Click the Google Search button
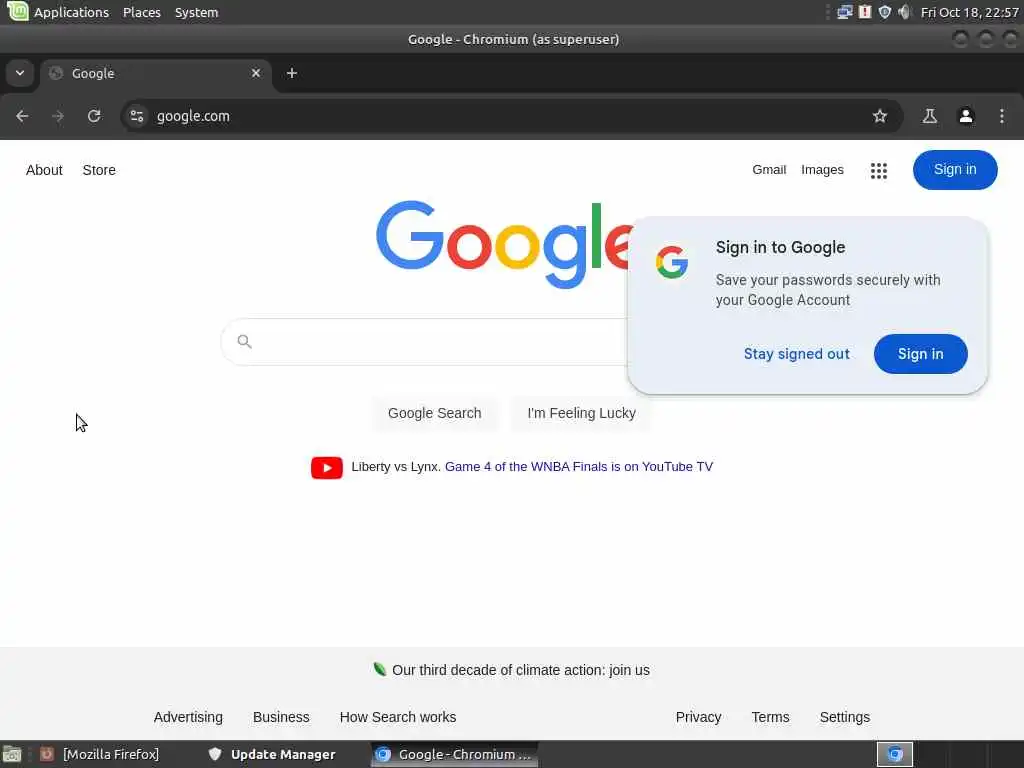Screen dimensions: 1024x768 434,413
